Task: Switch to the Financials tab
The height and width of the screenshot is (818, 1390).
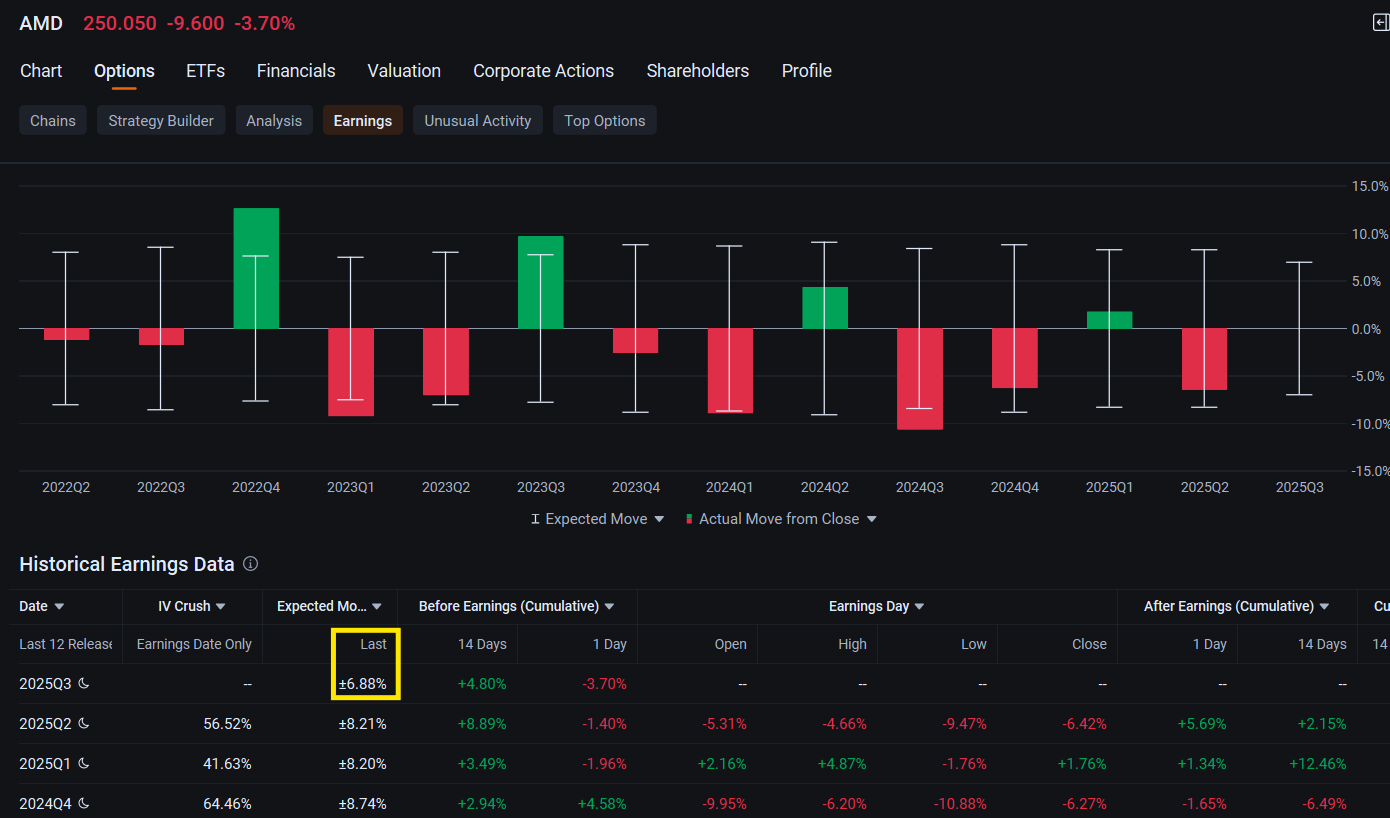Action: click(x=296, y=71)
